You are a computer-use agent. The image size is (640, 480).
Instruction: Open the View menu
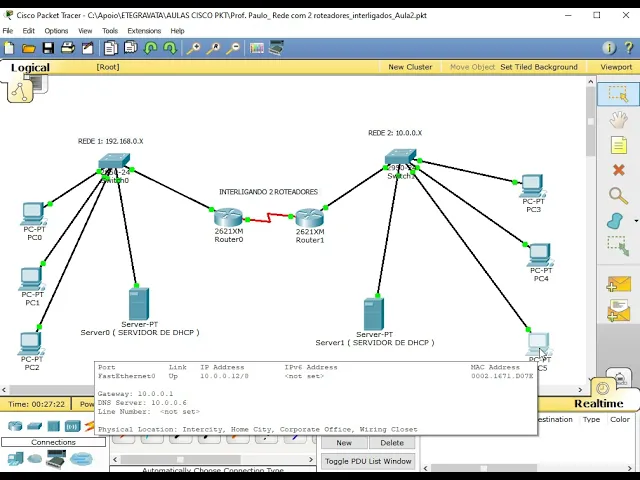(85, 31)
